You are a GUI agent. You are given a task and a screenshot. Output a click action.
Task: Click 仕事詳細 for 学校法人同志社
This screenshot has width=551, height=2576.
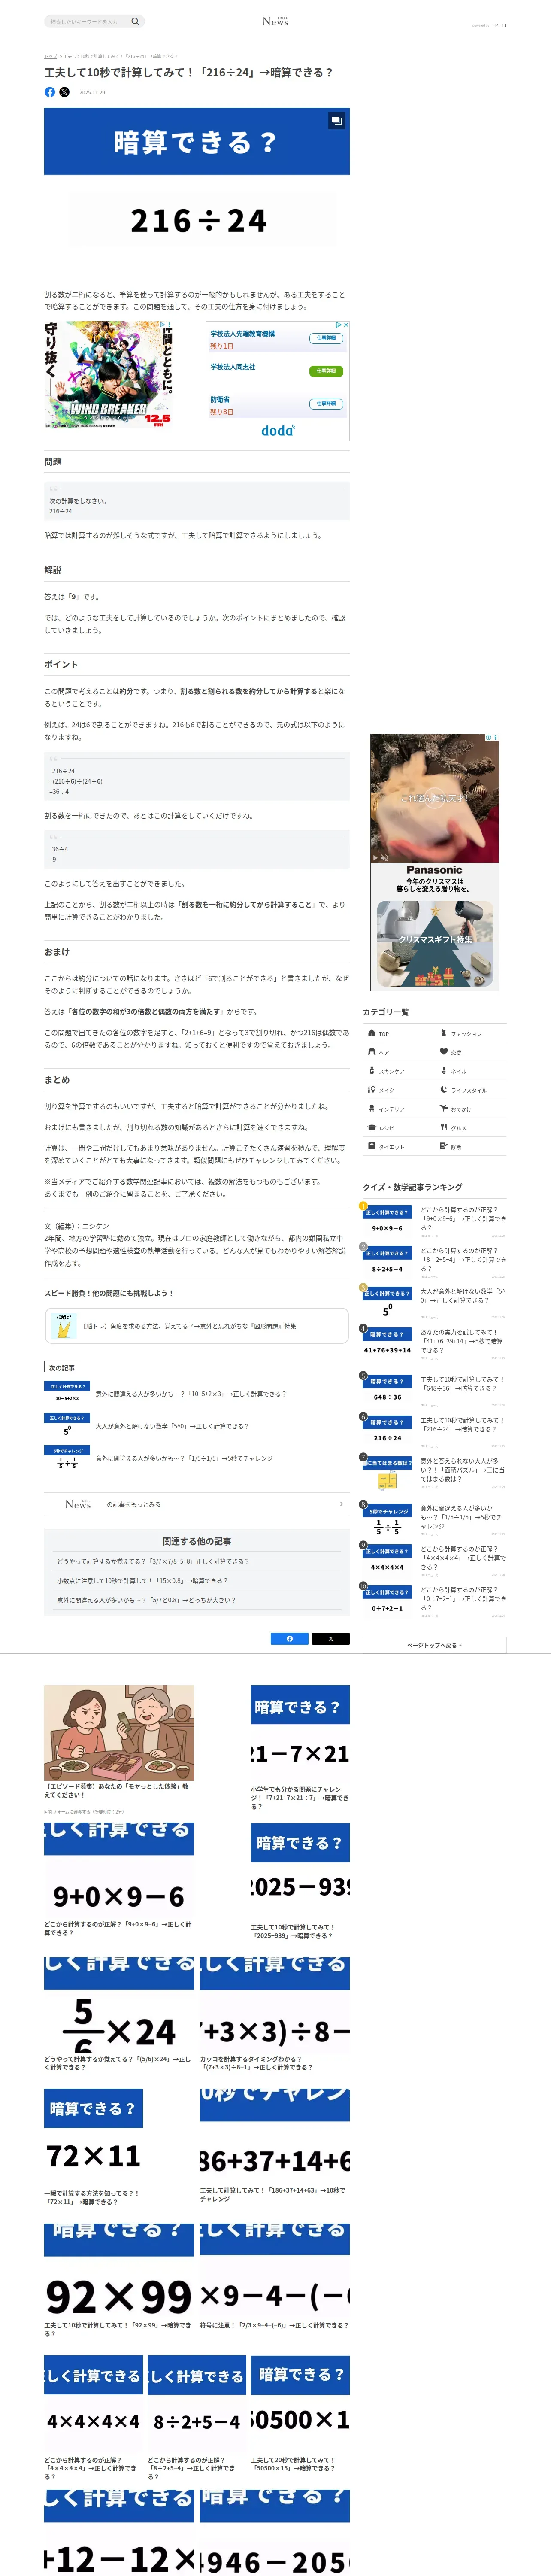point(326,371)
